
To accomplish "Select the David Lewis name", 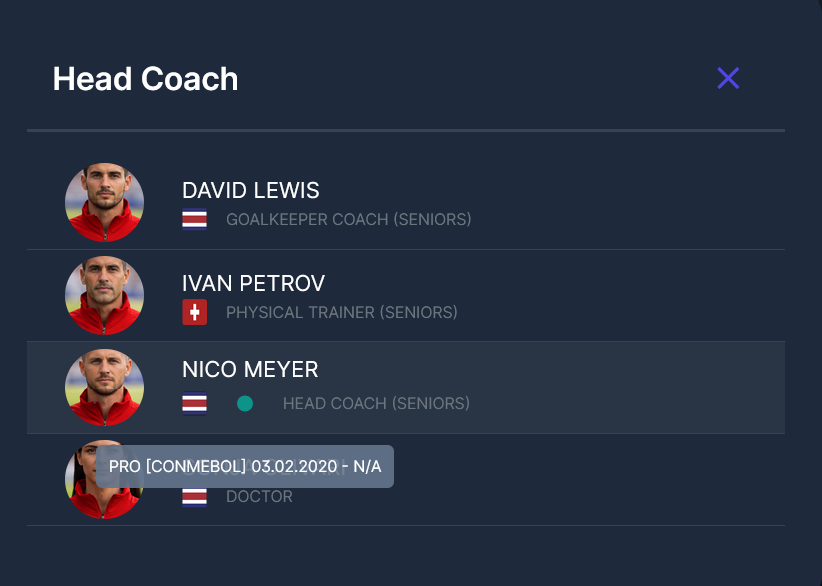I will pos(250,190).
